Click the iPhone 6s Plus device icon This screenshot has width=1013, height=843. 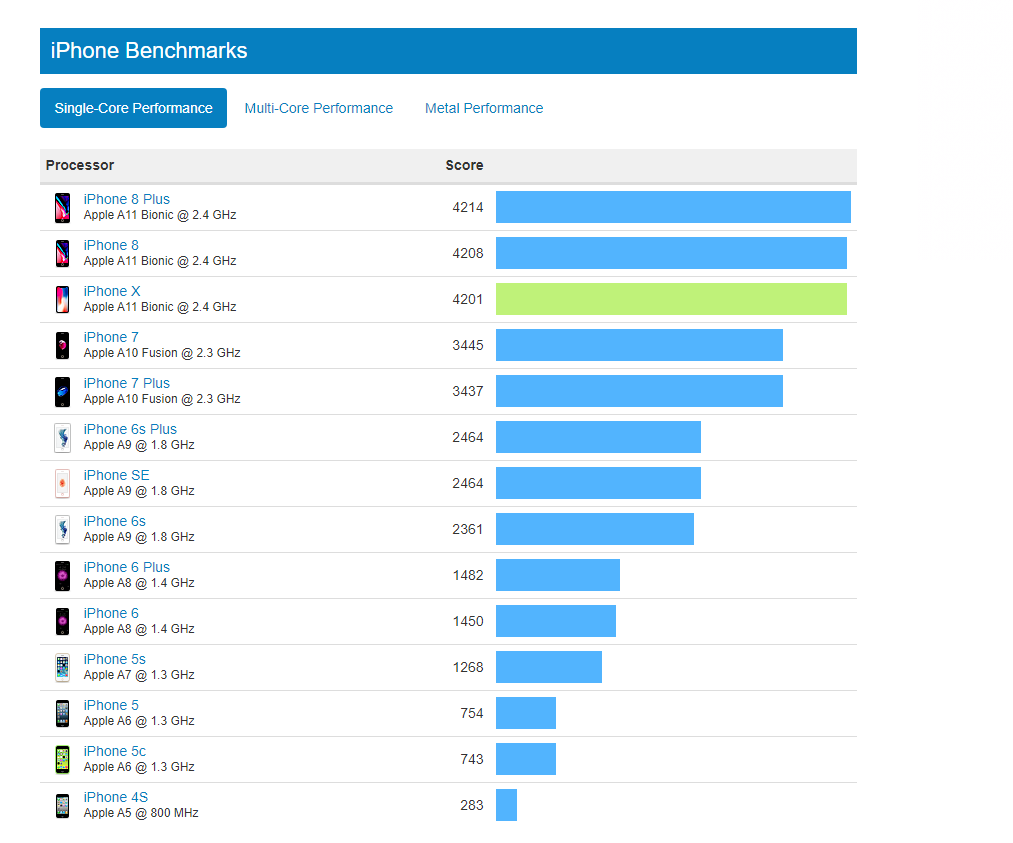point(63,437)
